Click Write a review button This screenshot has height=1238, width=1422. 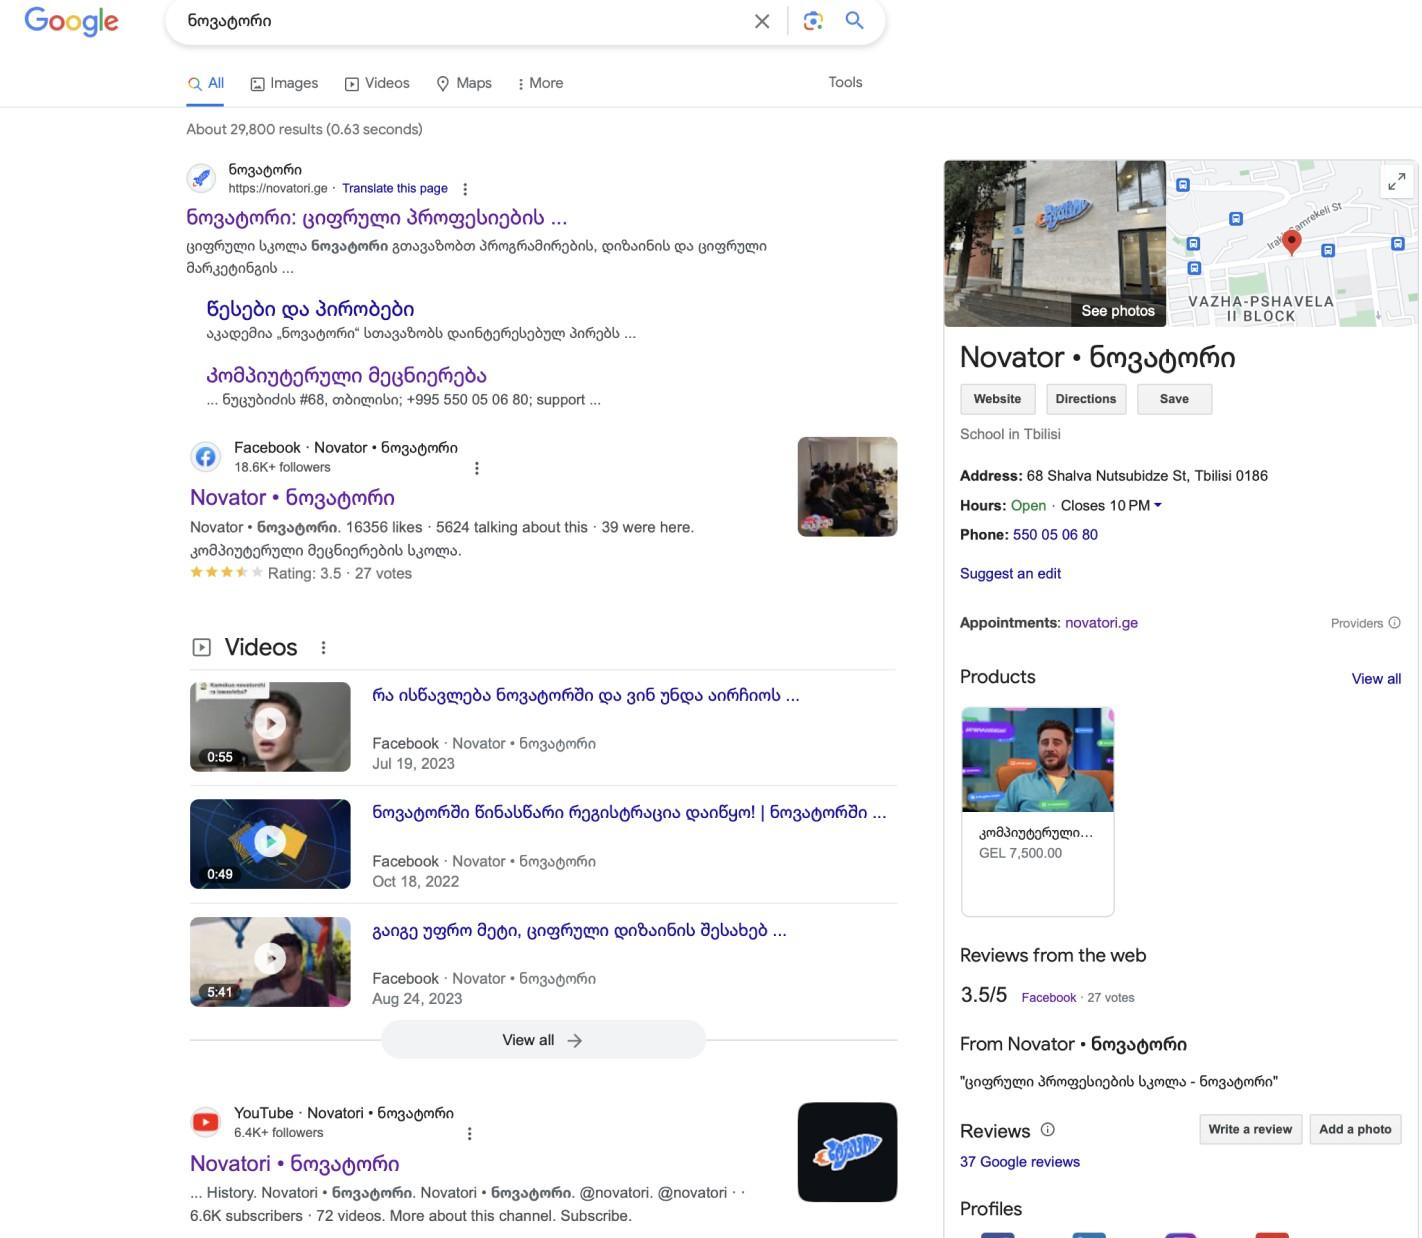[1250, 1129]
